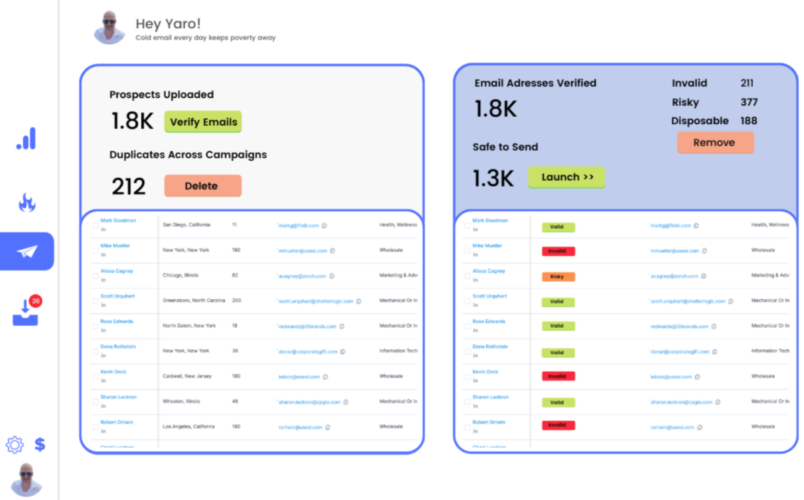Open settings via the gear icon
The width and height of the screenshot is (804, 500).
click(14, 445)
